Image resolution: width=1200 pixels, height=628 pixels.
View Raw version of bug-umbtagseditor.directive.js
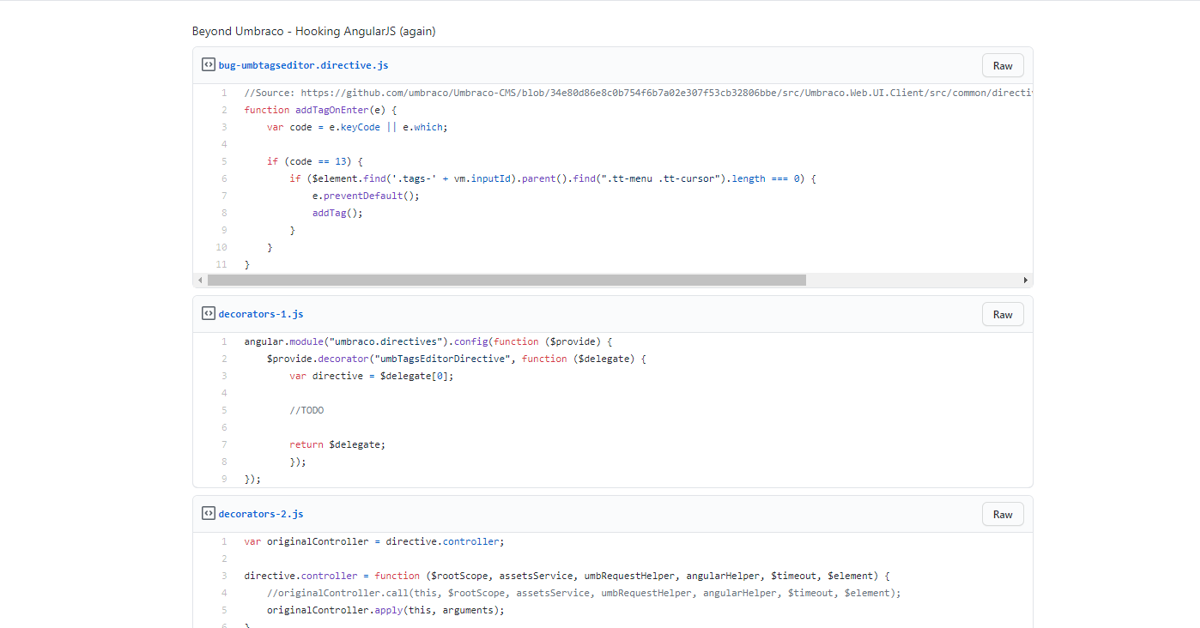point(1002,64)
